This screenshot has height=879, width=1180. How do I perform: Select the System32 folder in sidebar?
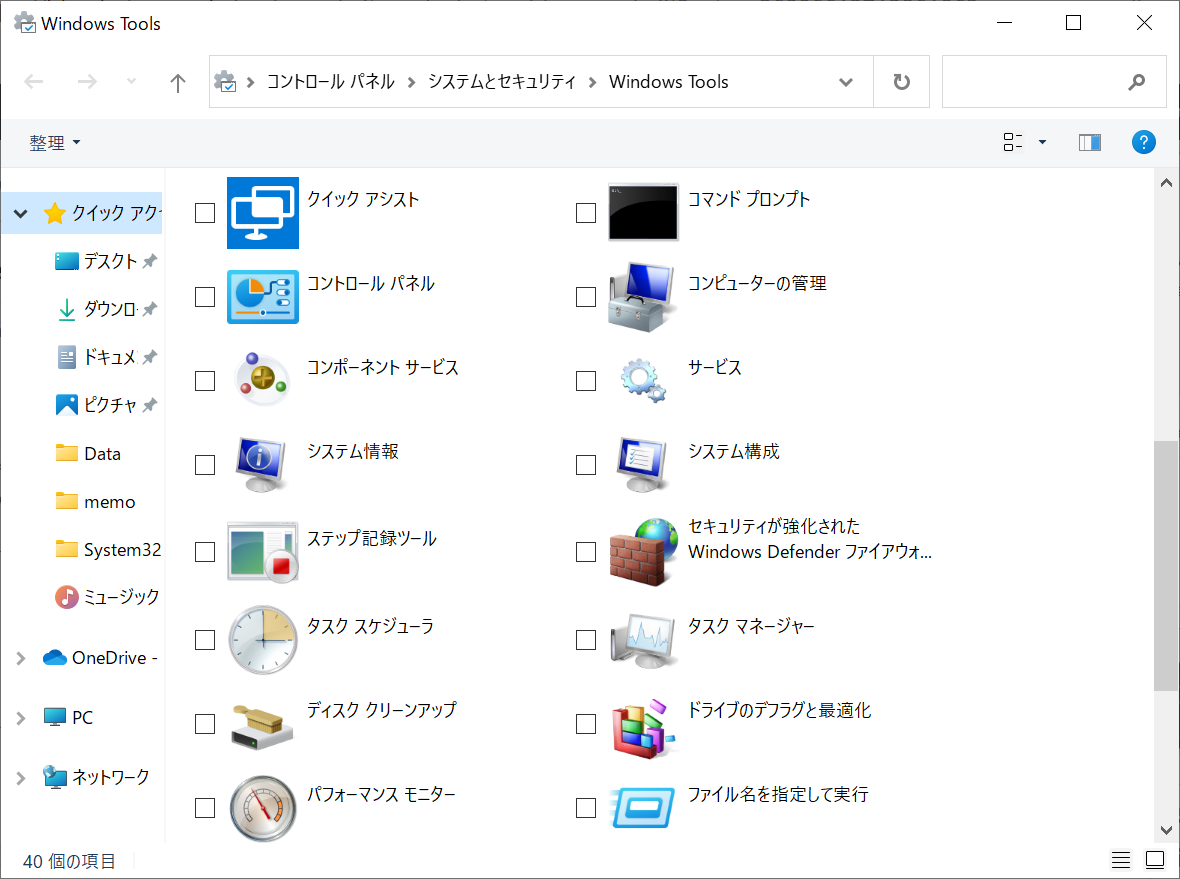coord(108,550)
